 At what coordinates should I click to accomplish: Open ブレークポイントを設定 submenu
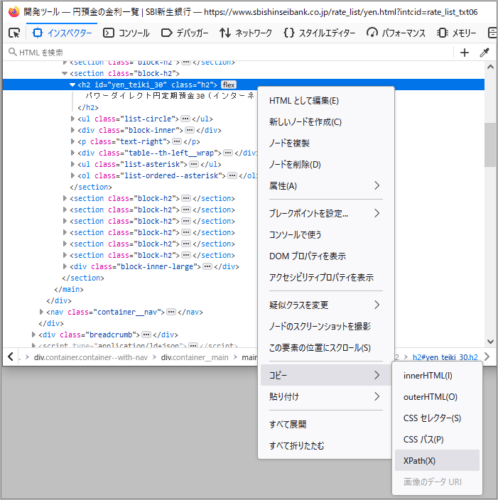tap(326, 213)
